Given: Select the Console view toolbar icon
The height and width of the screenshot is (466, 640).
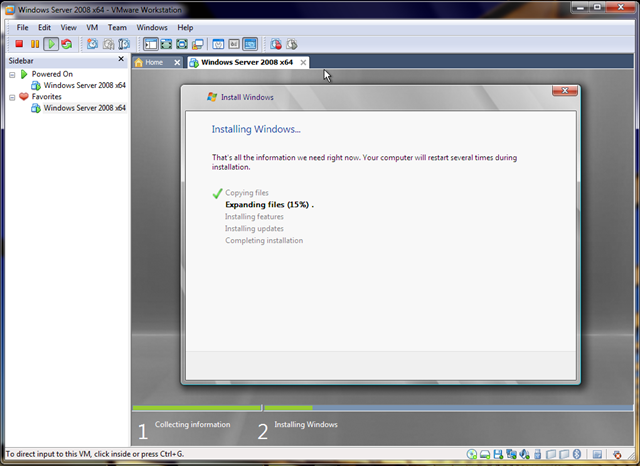Looking at the screenshot, I should click(250, 44).
